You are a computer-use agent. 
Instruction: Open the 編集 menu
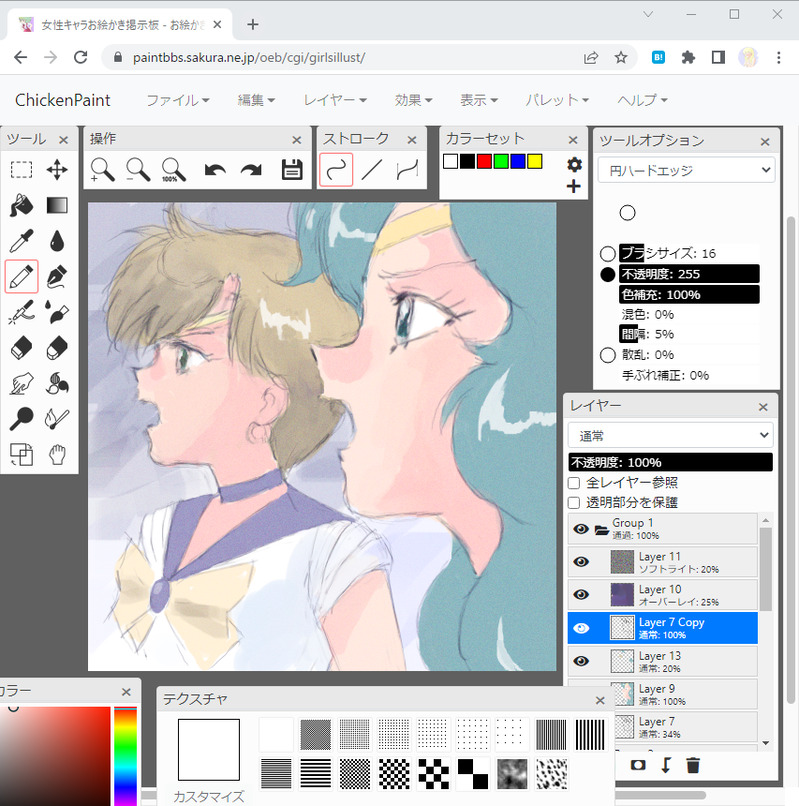256,100
